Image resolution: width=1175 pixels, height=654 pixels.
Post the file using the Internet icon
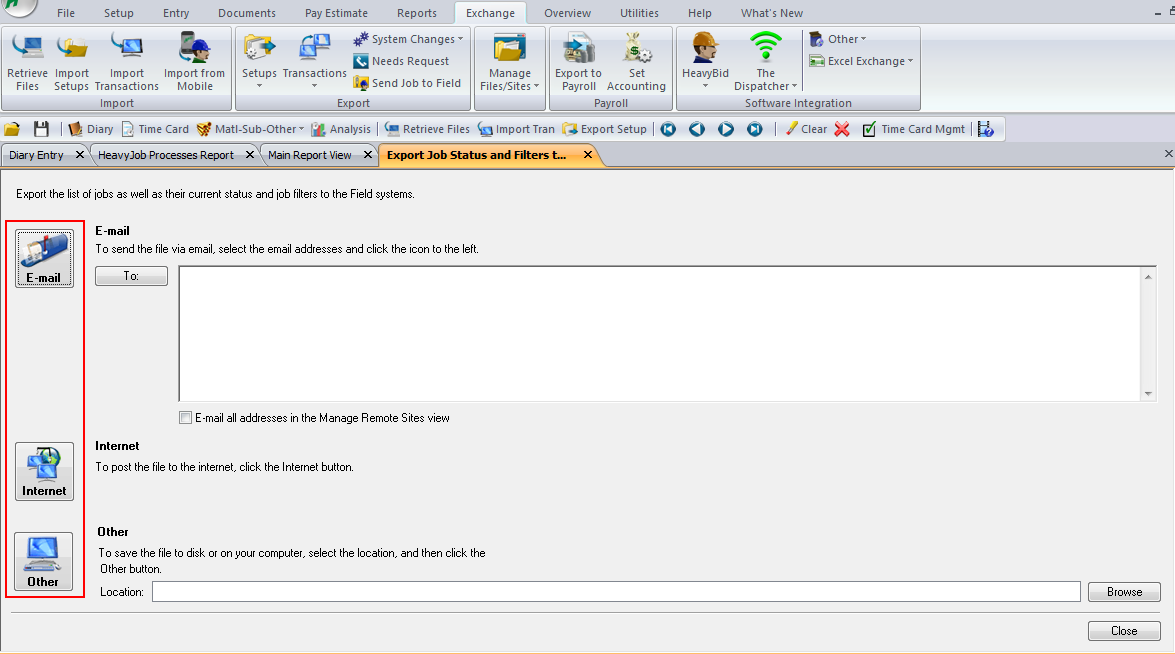tap(44, 470)
